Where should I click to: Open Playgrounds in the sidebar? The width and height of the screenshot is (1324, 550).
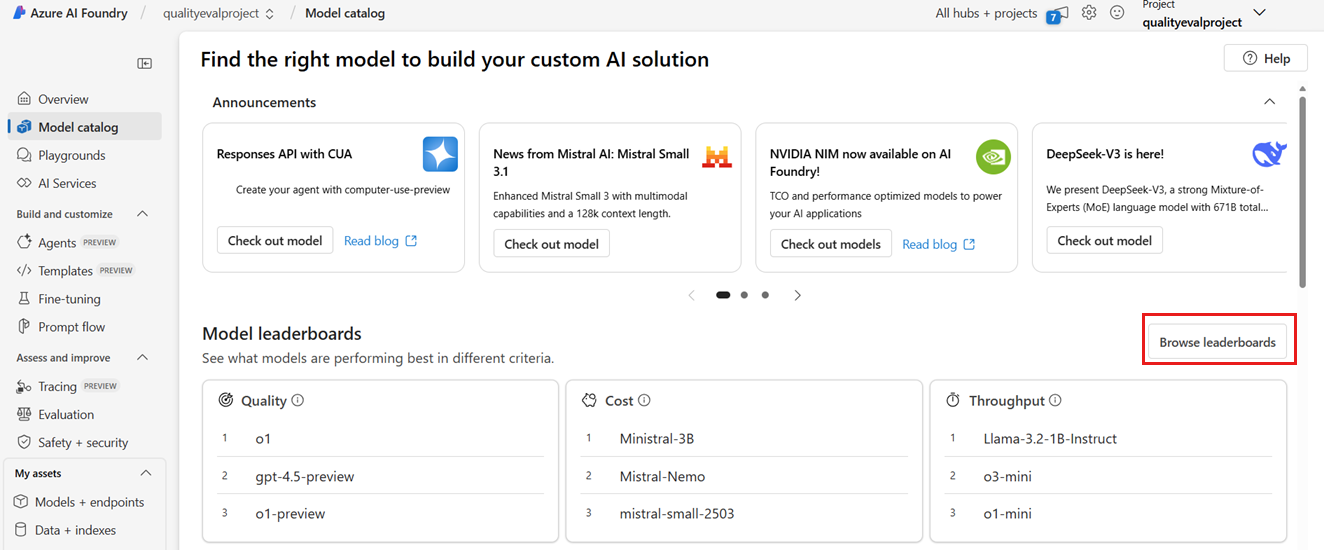click(x=71, y=155)
